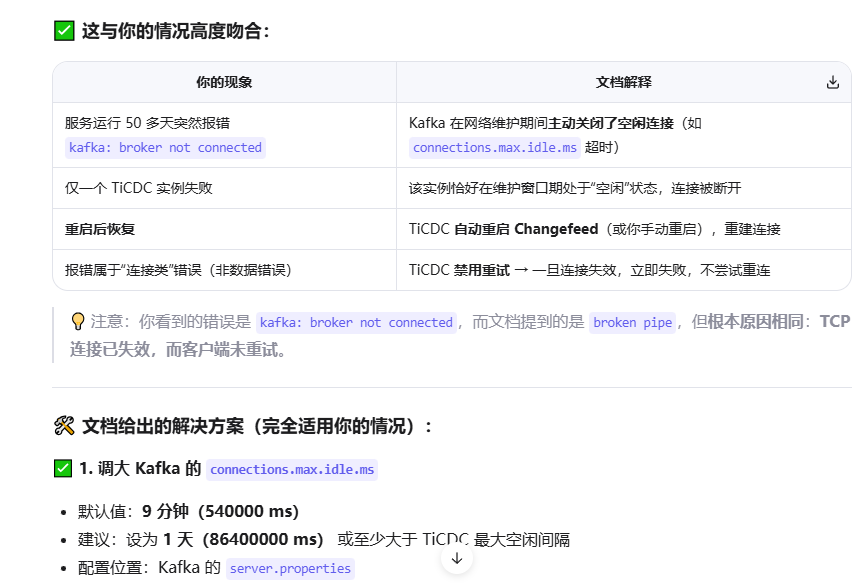Click 'kafka: broker not connected' code in the note
The height and width of the screenshot is (587, 863).
pyautogui.click(x=356, y=323)
